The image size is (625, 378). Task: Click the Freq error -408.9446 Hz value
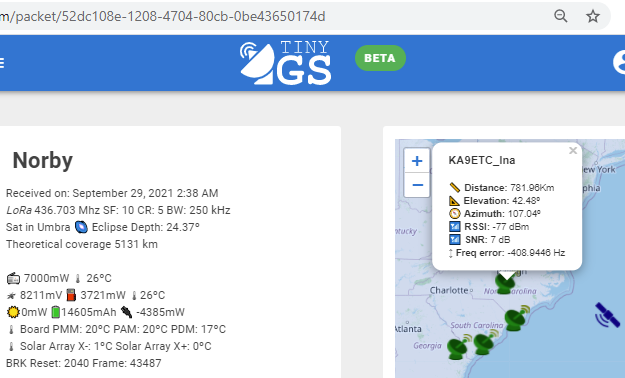[x=536, y=253]
